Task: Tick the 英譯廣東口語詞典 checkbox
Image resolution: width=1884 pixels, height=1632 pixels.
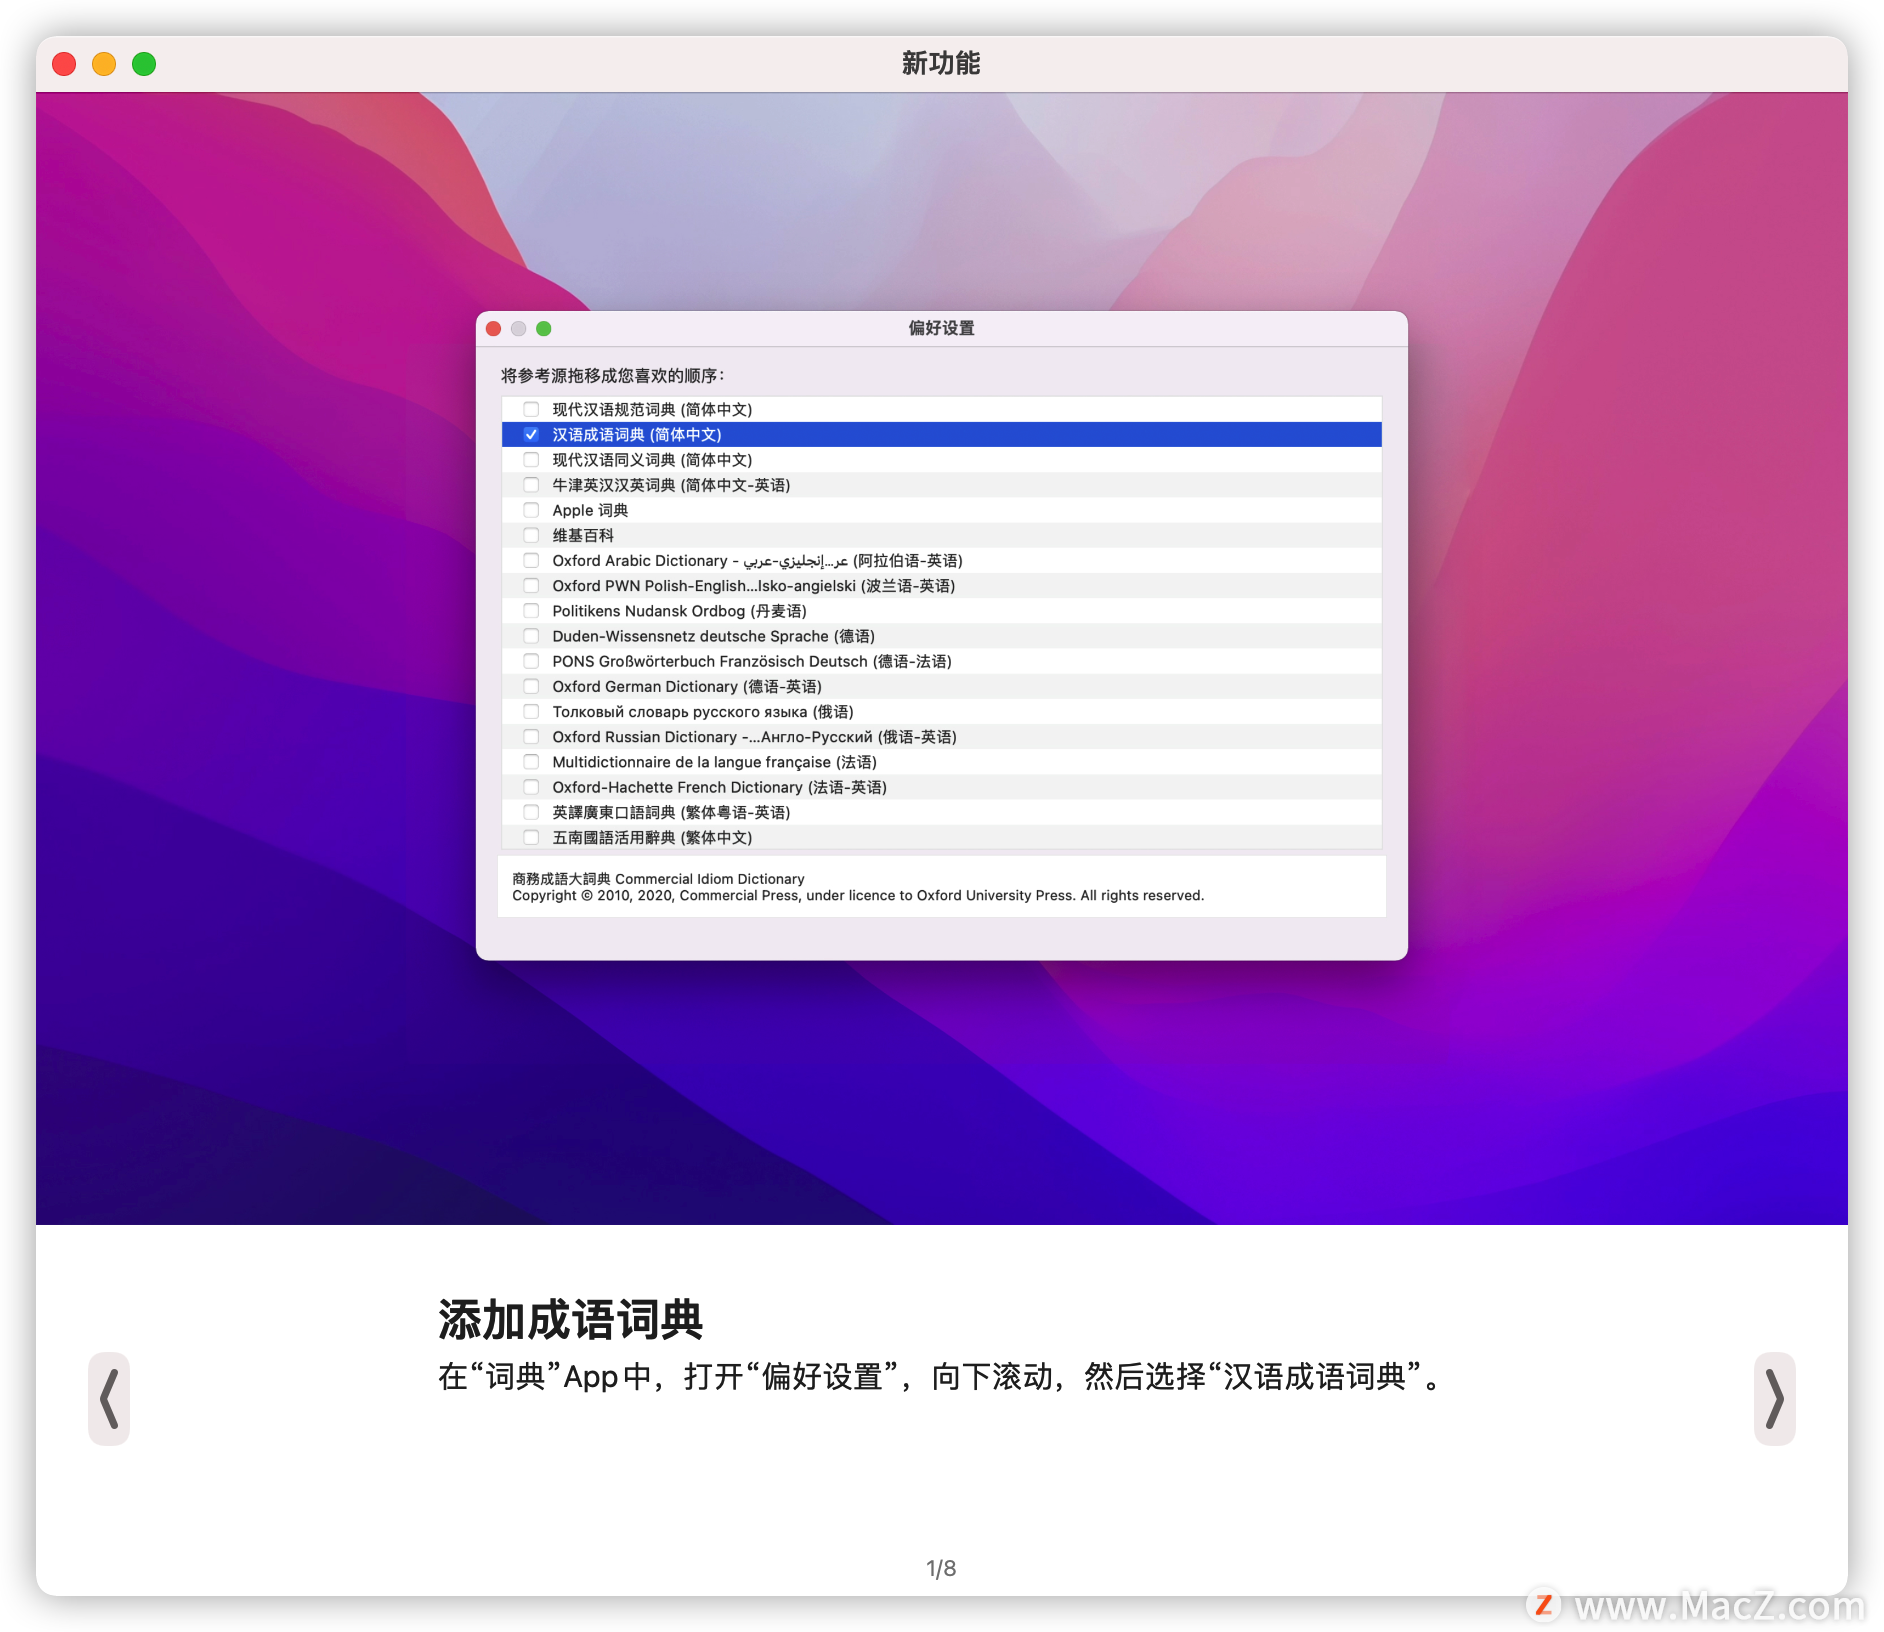Action: pos(531,812)
